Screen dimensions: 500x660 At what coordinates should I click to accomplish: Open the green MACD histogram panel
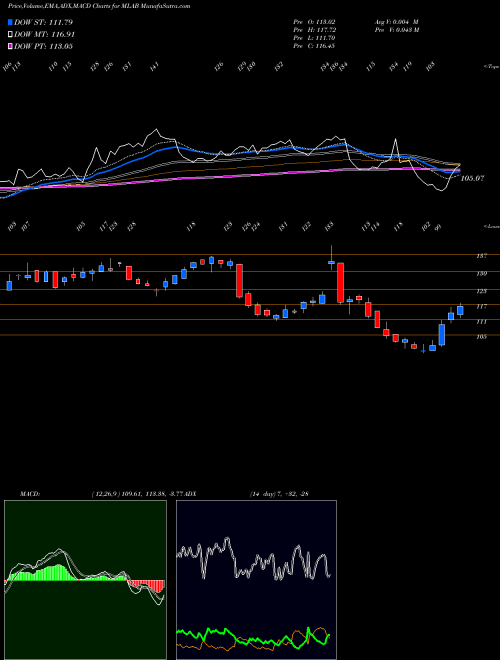[85, 580]
